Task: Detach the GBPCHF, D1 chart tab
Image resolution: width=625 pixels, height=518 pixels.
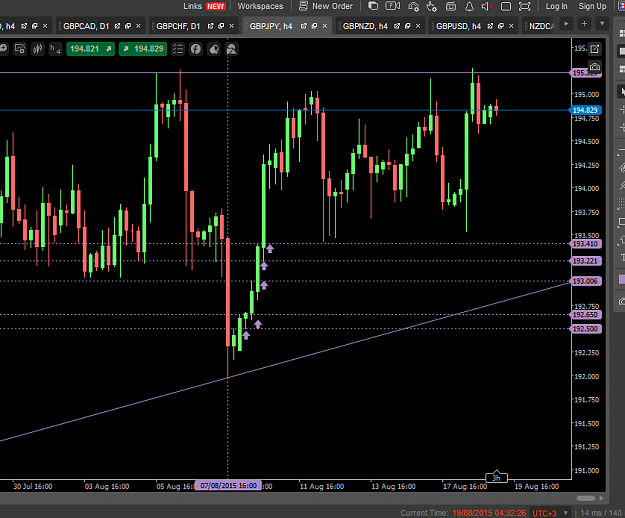Action: coord(210,26)
